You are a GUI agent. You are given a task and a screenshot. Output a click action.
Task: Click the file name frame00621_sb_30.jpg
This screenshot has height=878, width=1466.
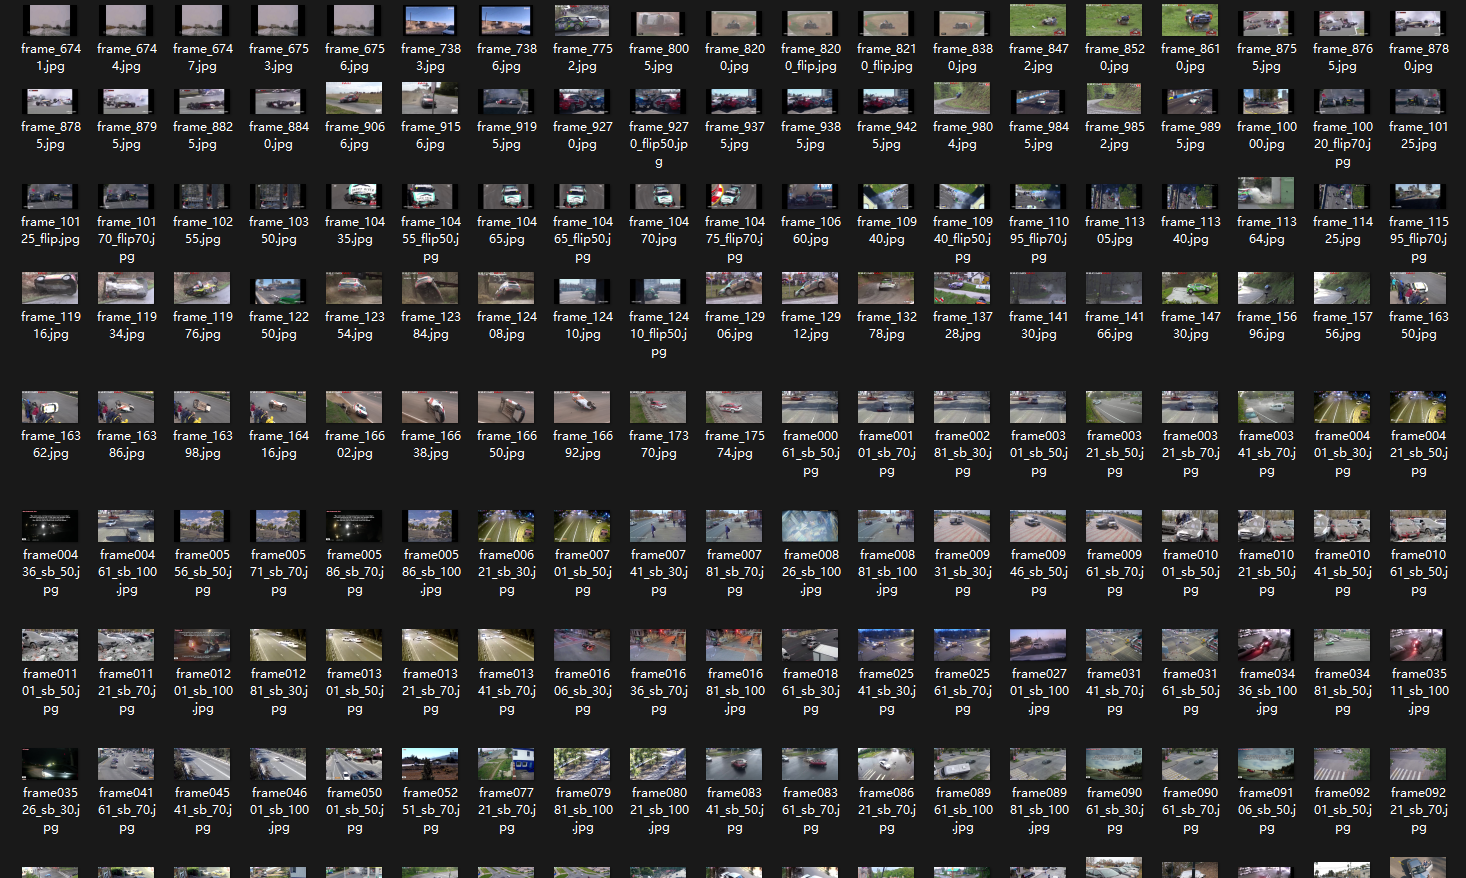(506, 572)
